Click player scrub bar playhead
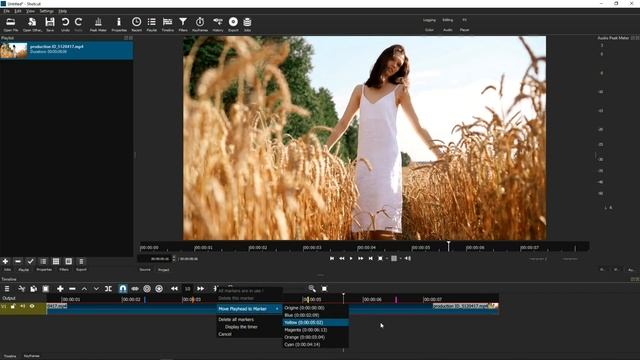This screenshot has width=640, height=360. (449, 246)
